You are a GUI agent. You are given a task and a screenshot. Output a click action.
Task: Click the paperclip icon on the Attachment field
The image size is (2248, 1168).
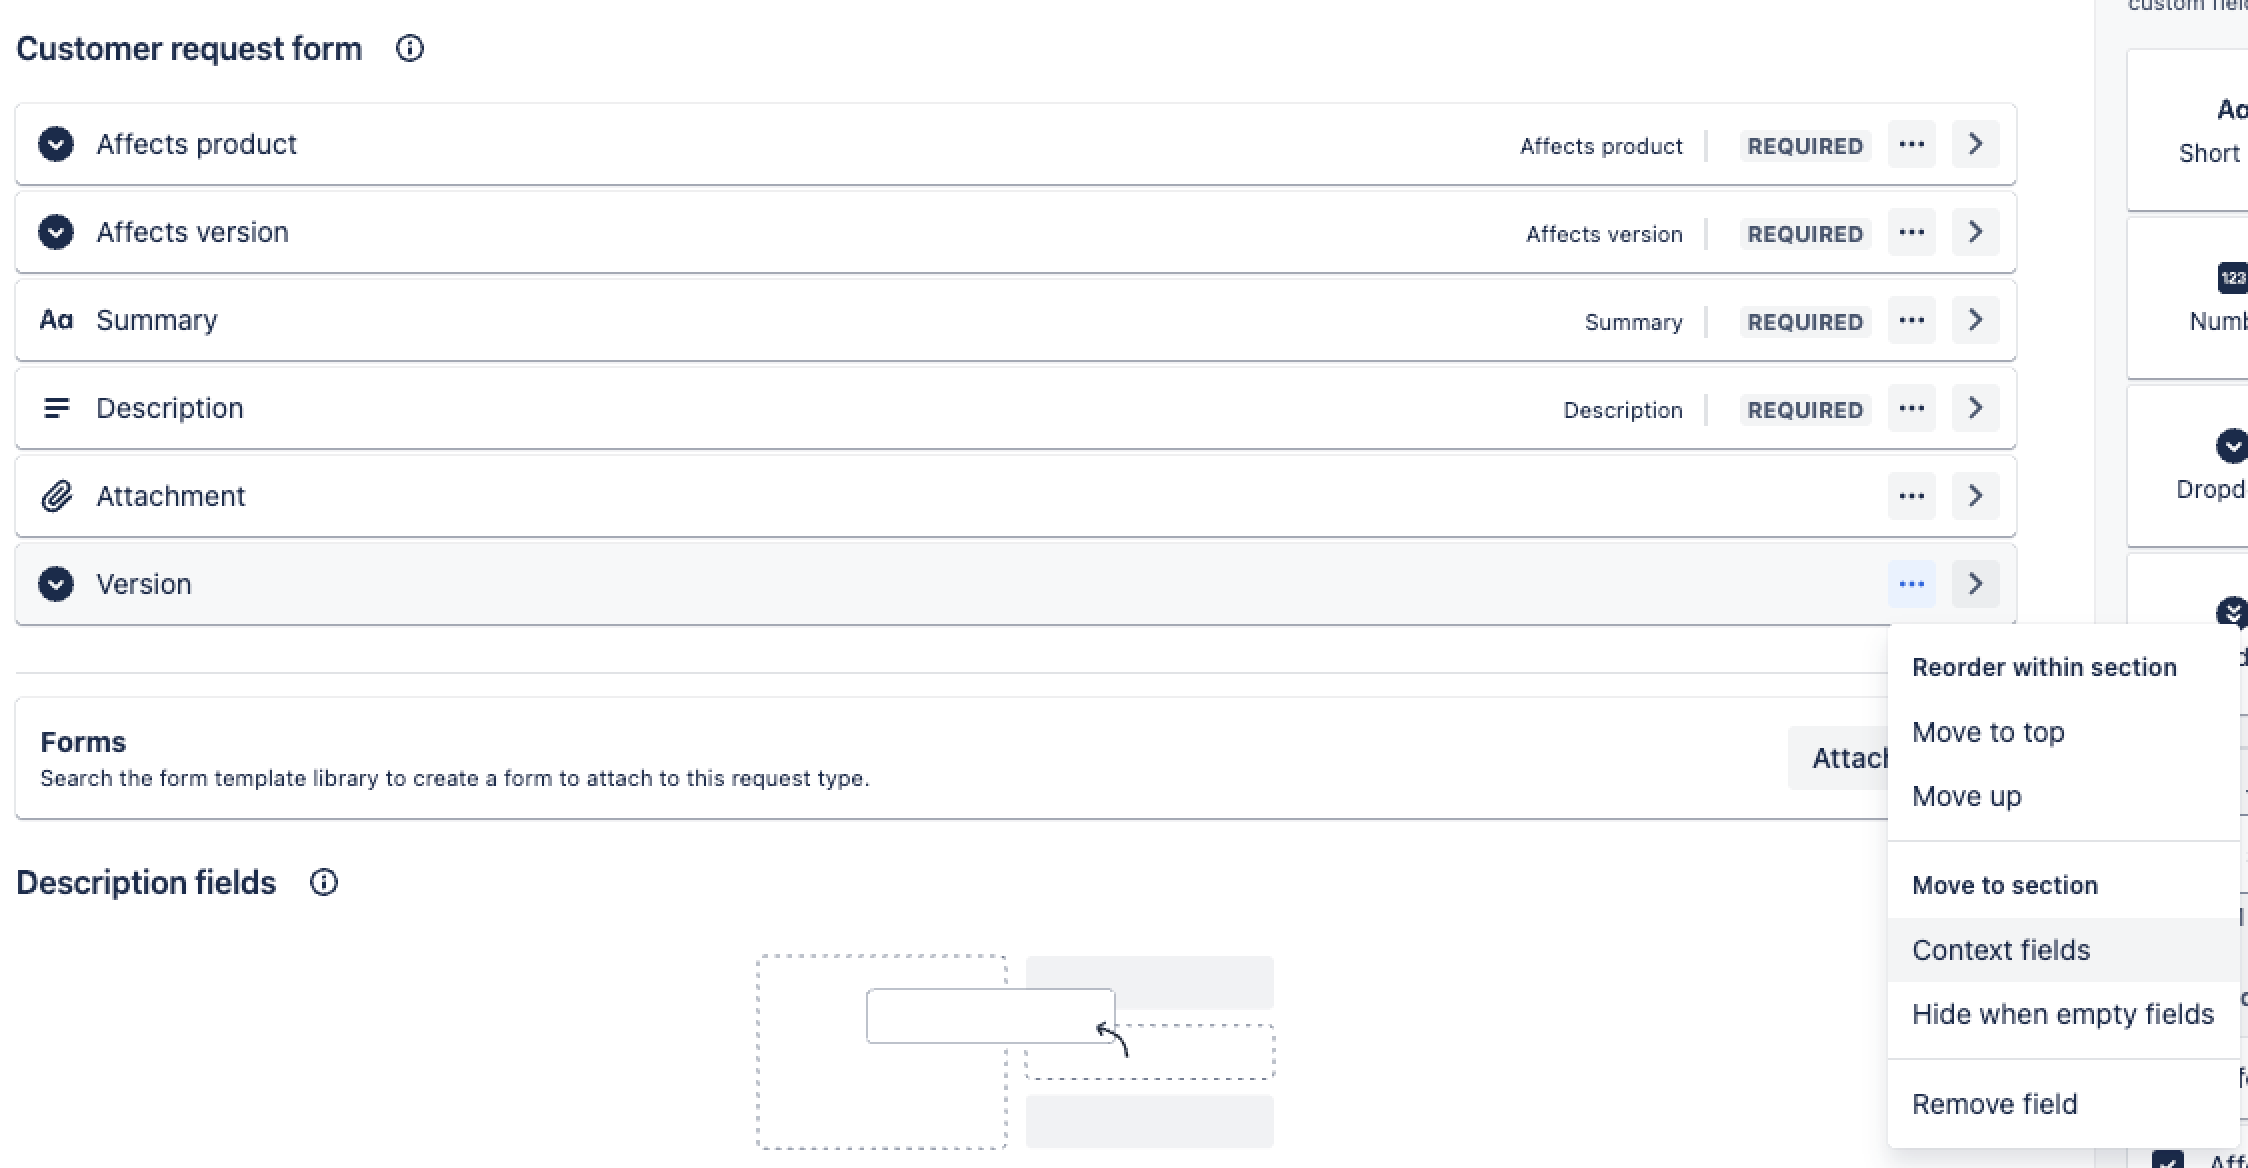point(57,495)
